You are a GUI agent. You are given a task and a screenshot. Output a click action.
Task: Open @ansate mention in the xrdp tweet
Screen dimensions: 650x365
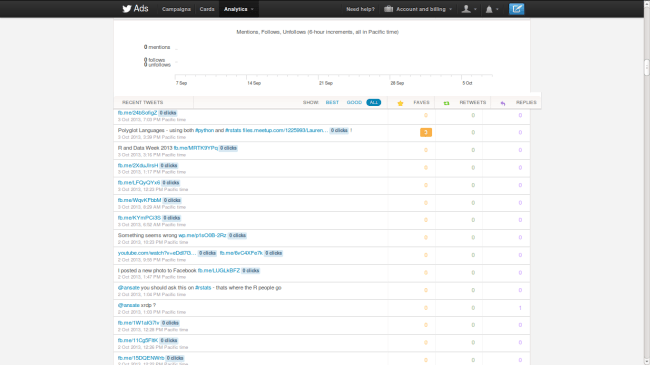pyautogui.click(x=129, y=305)
